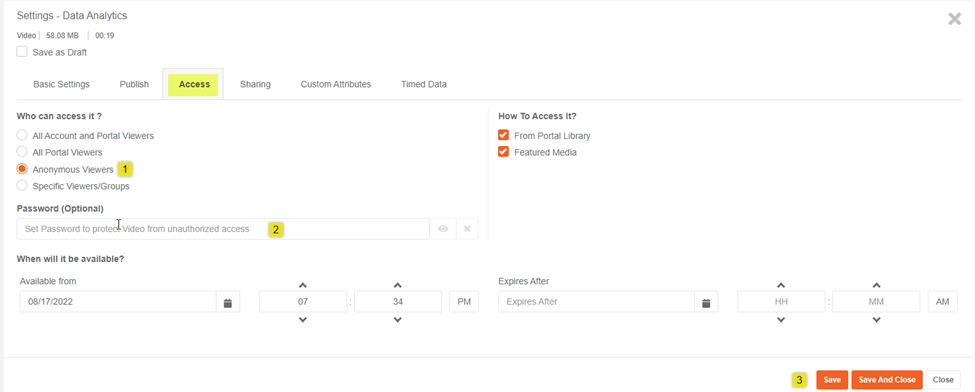The width and height of the screenshot is (975, 392).
Task: Choose Specific Viewers/Groups access option
Action: (x=22, y=185)
